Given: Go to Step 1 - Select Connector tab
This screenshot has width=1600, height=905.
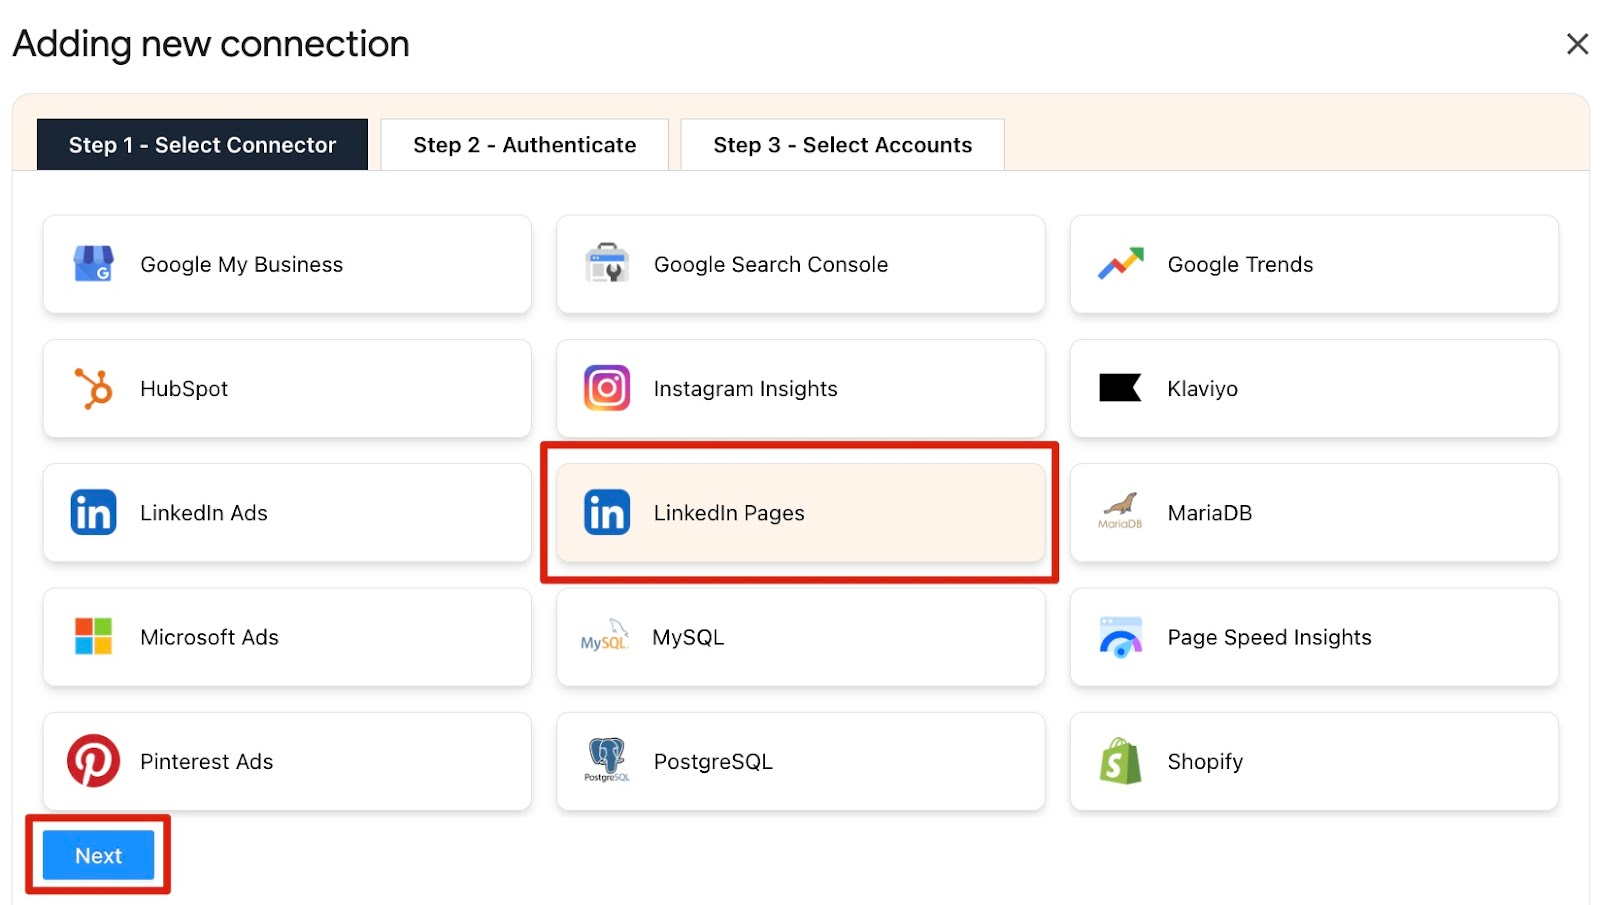Looking at the screenshot, I should (x=202, y=145).
